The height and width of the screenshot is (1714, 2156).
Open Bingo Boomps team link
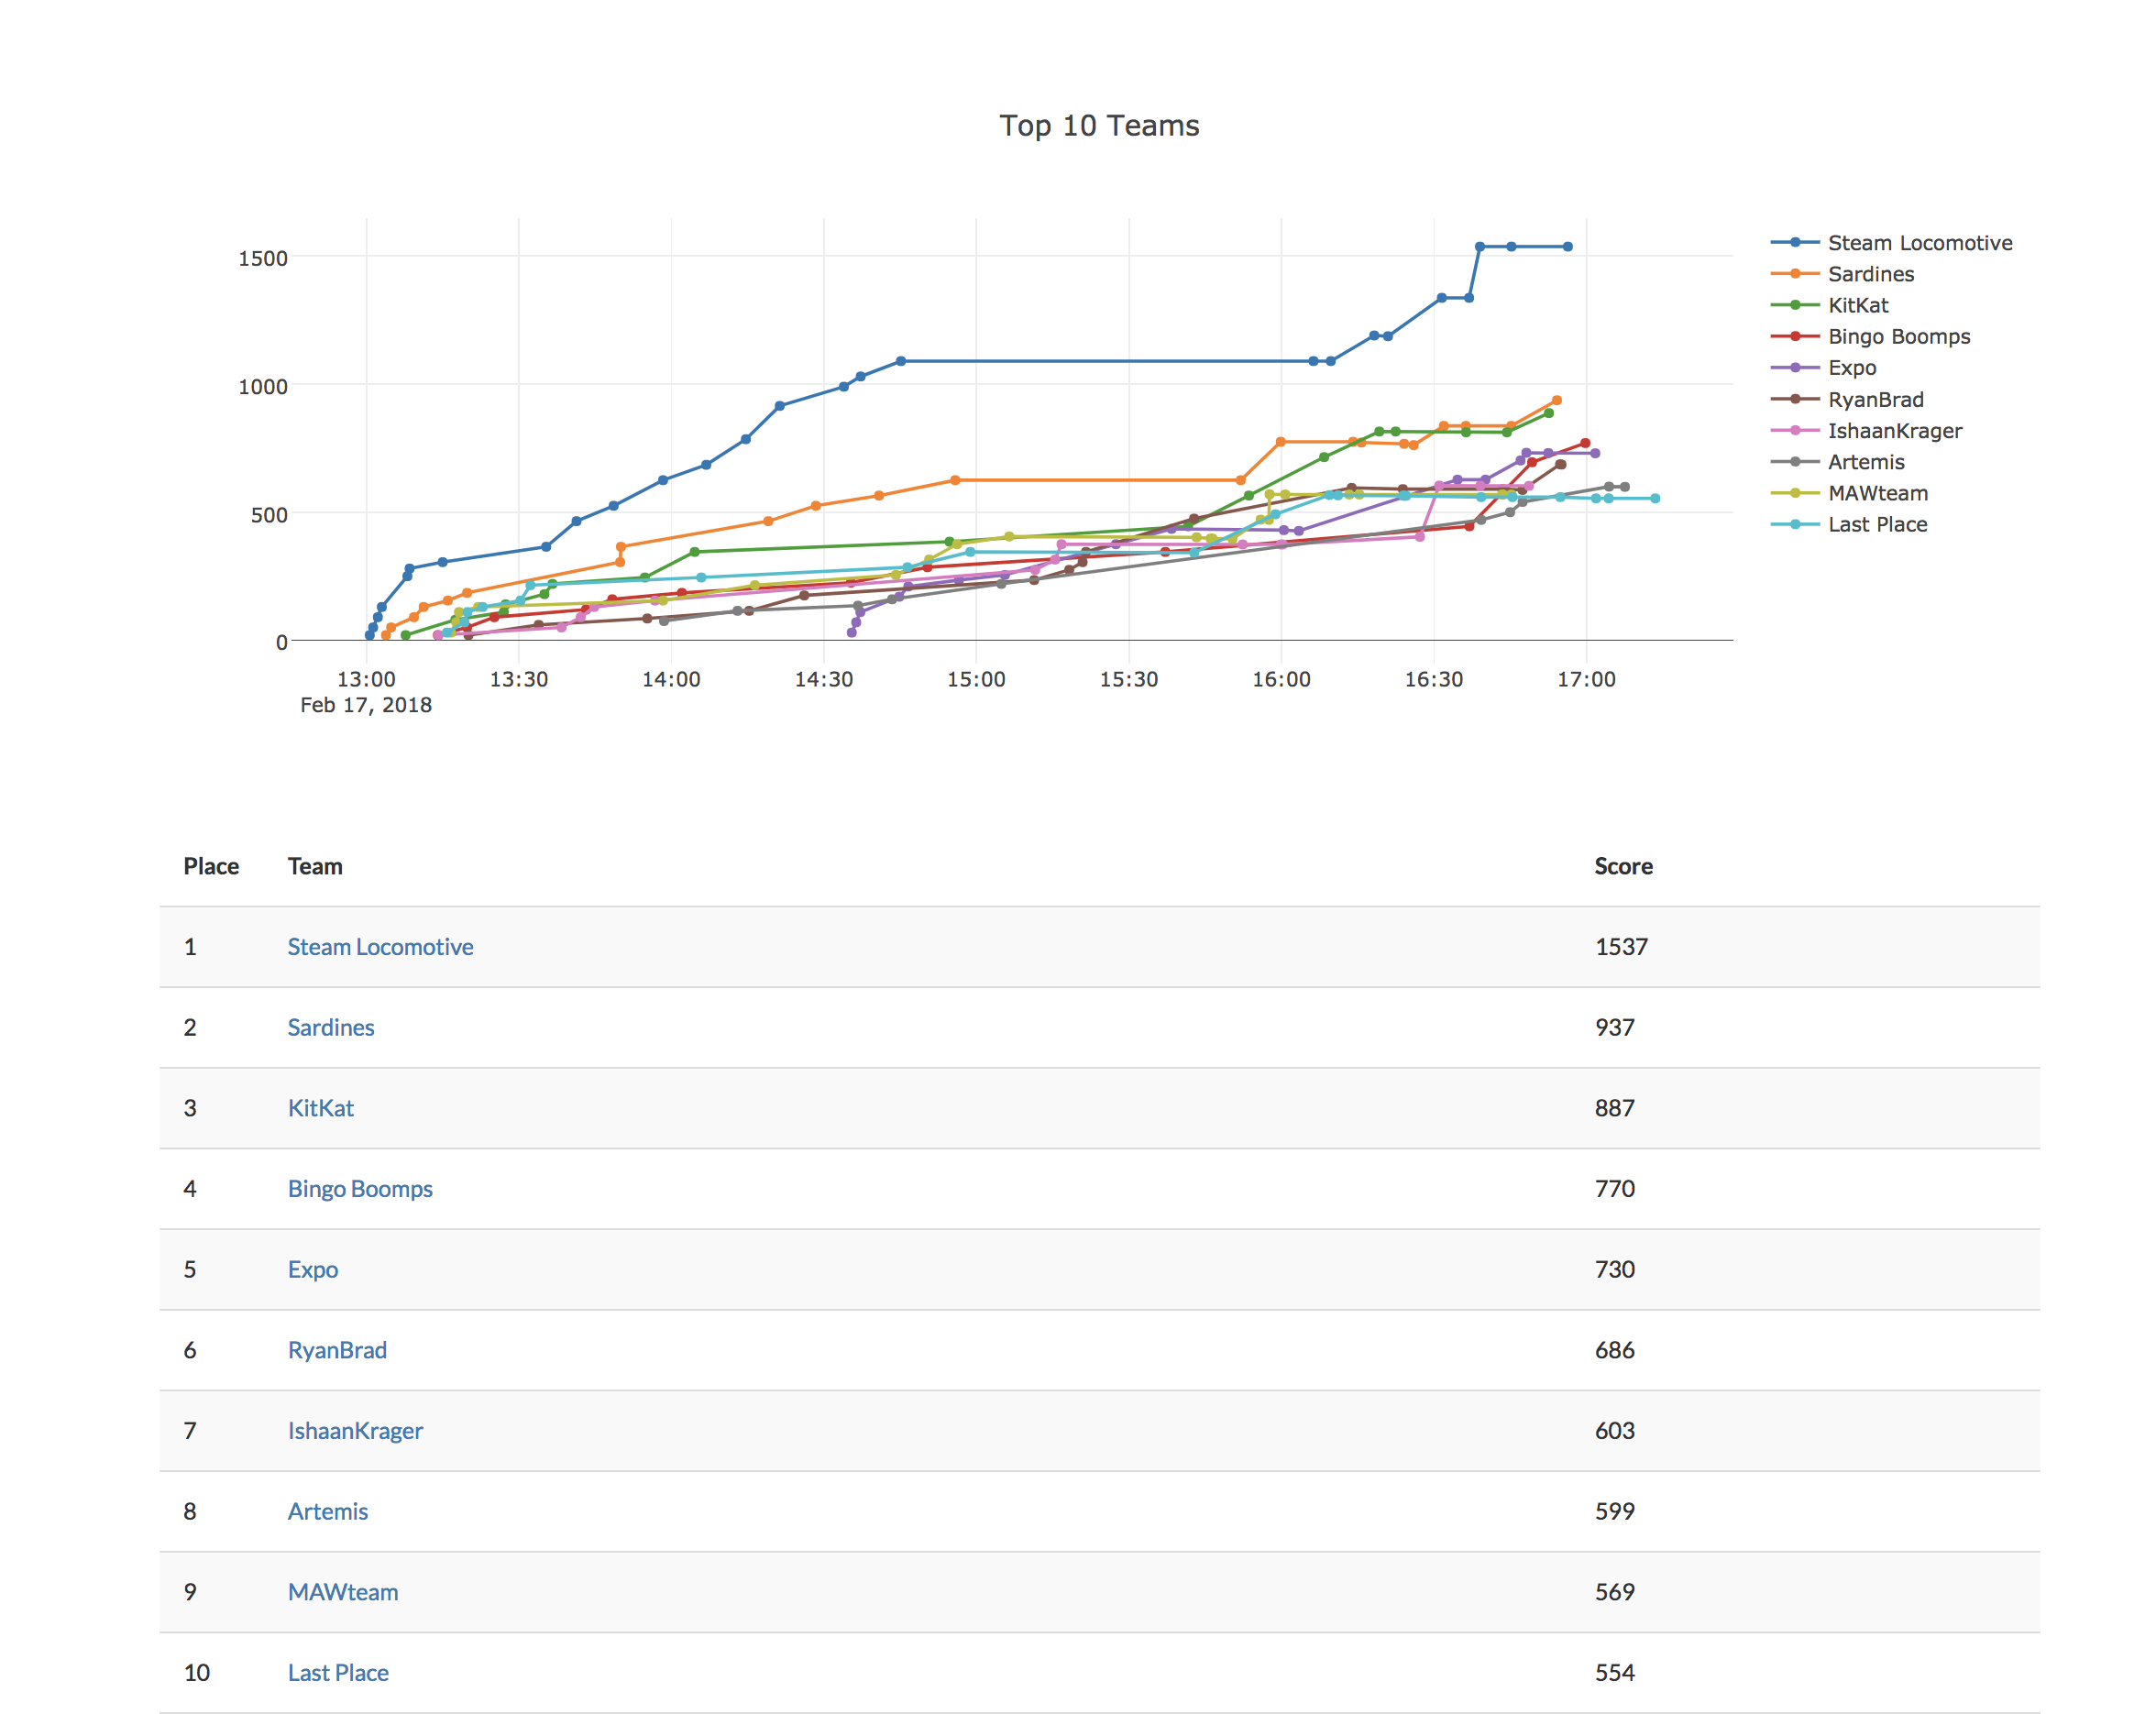[x=360, y=1188]
